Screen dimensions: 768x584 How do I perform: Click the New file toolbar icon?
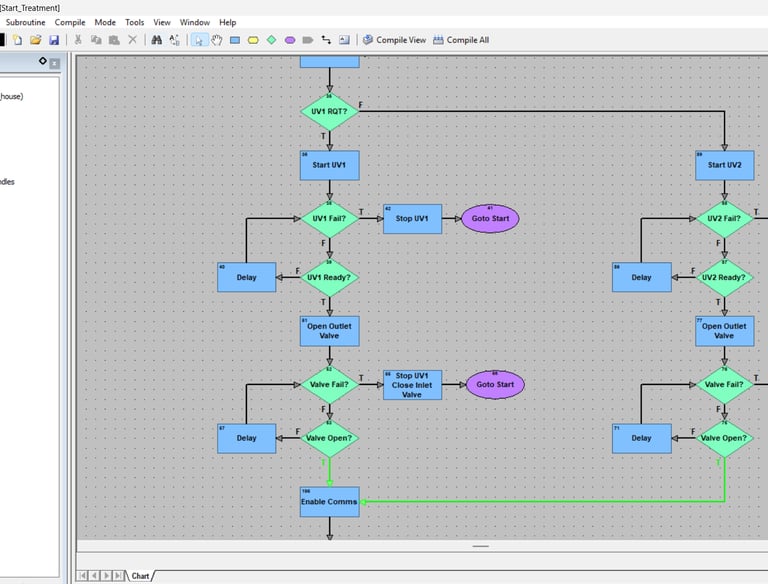point(18,40)
